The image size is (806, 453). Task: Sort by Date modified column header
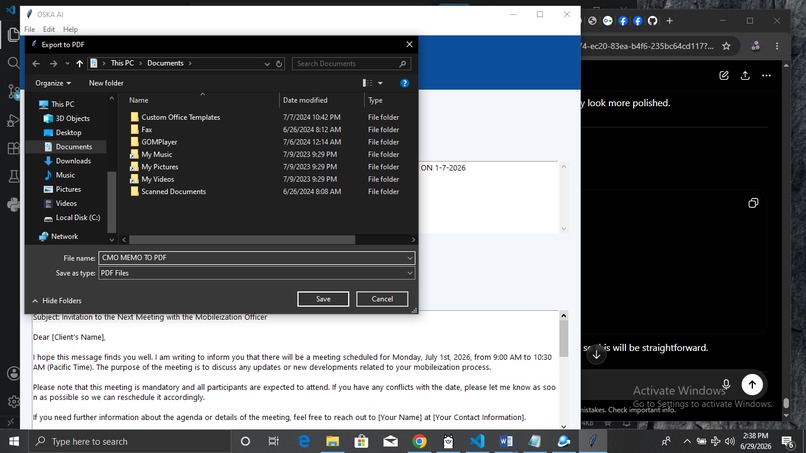322,100
